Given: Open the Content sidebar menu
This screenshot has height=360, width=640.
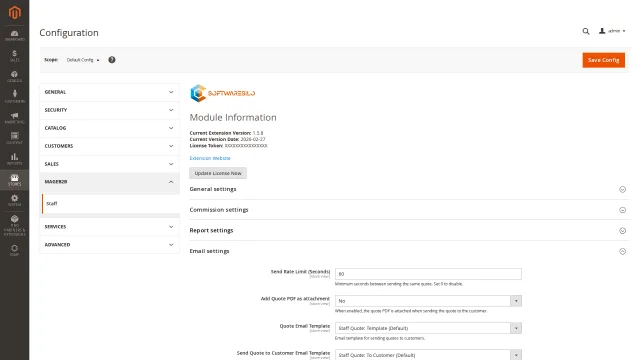Looking at the screenshot, I should coord(15,138).
